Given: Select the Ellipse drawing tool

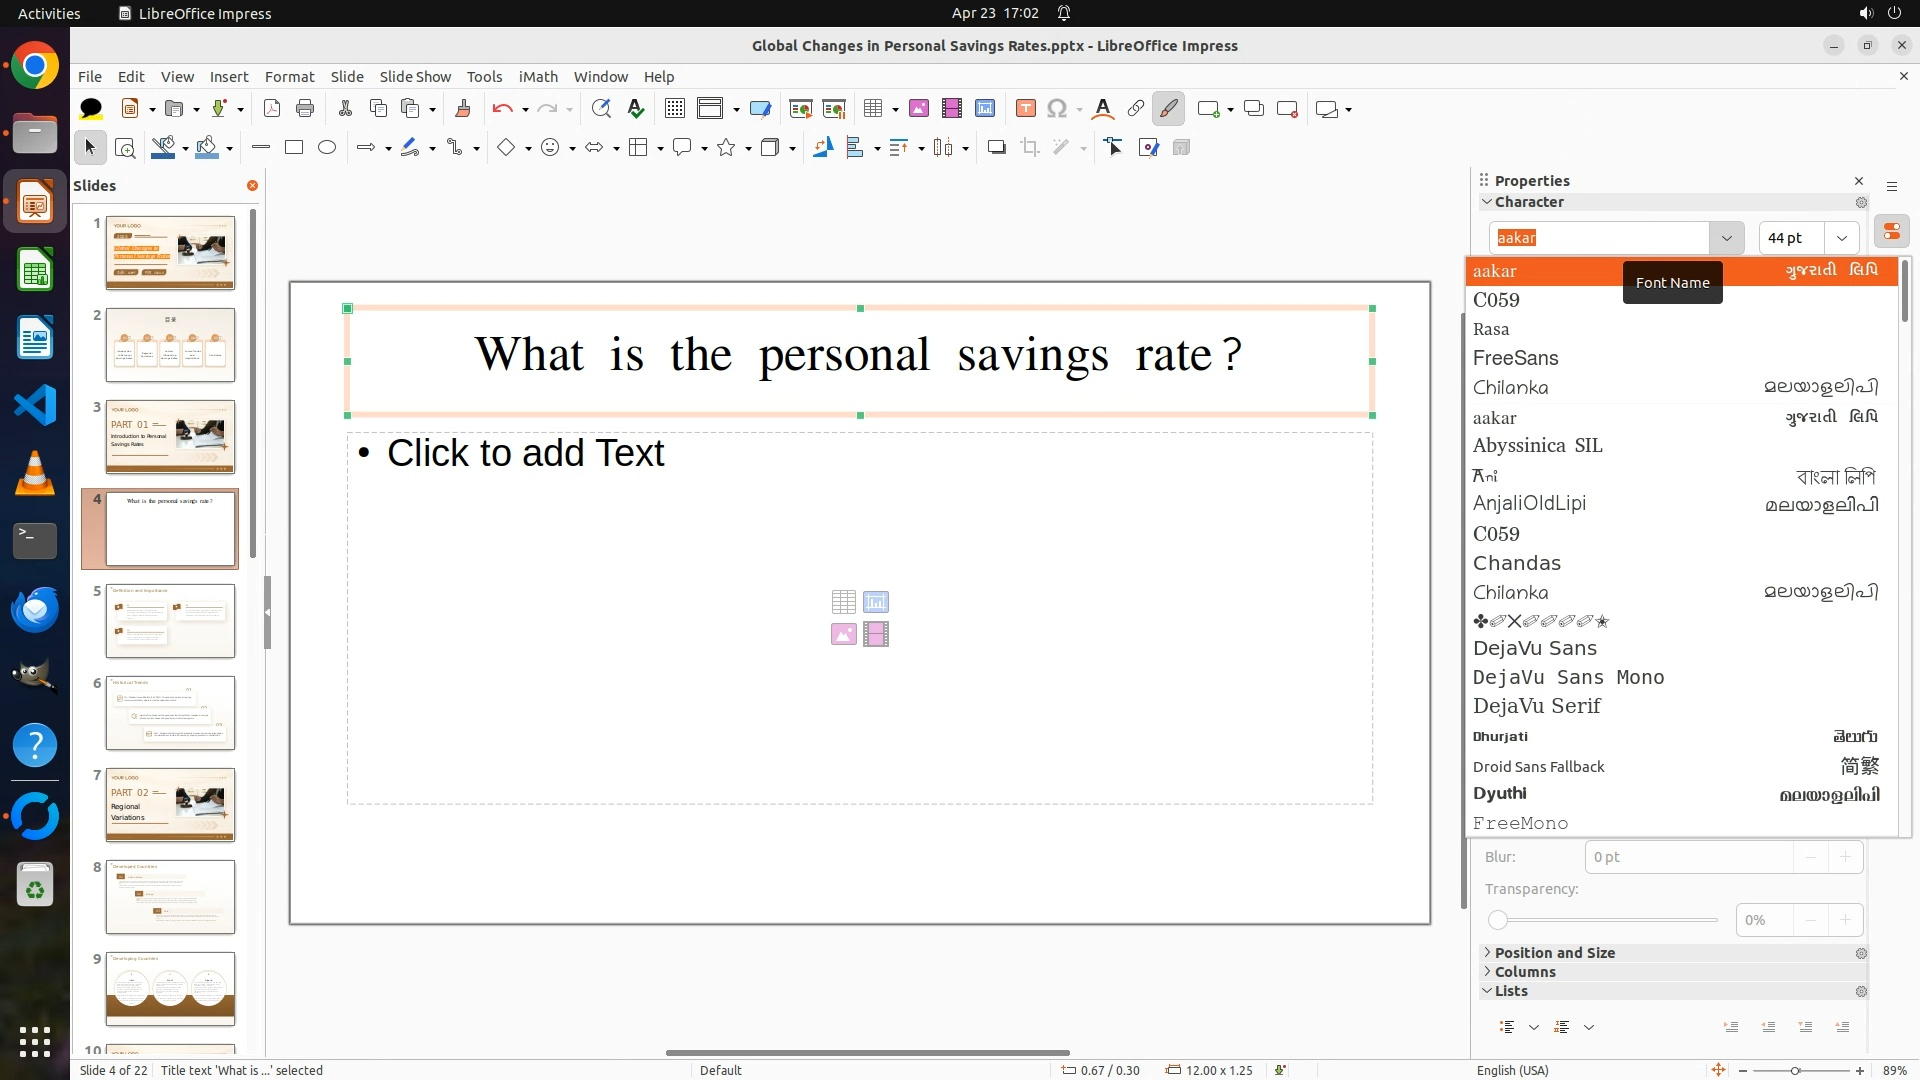Looking at the screenshot, I should [327, 148].
